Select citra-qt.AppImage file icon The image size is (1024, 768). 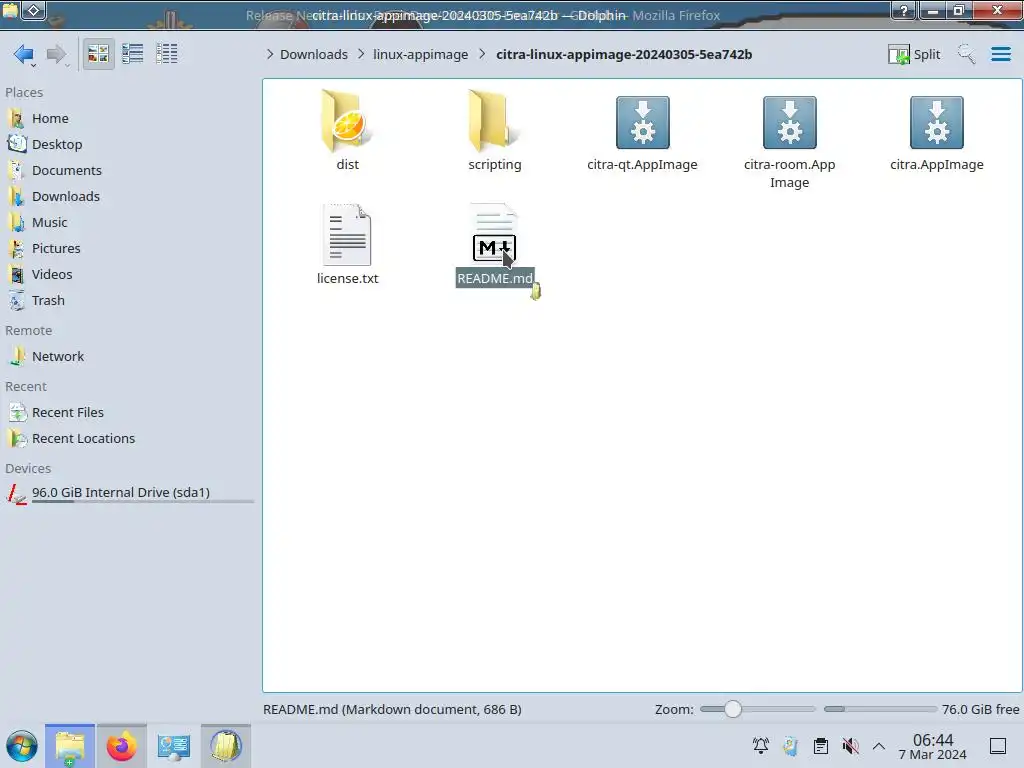pyautogui.click(x=643, y=123)
